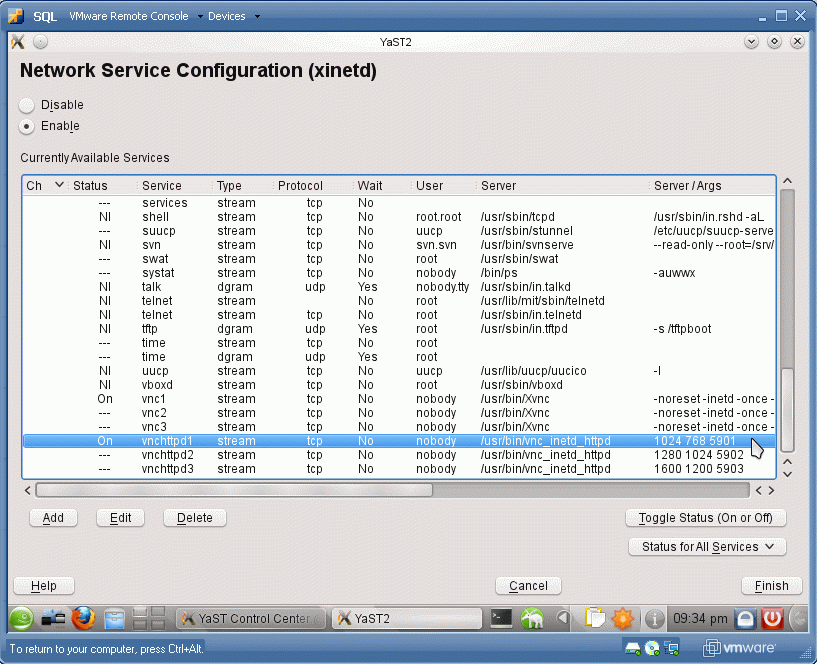817x664 pixels.
Task: Open the terminal icon in the panel
Action: point(501,619)
